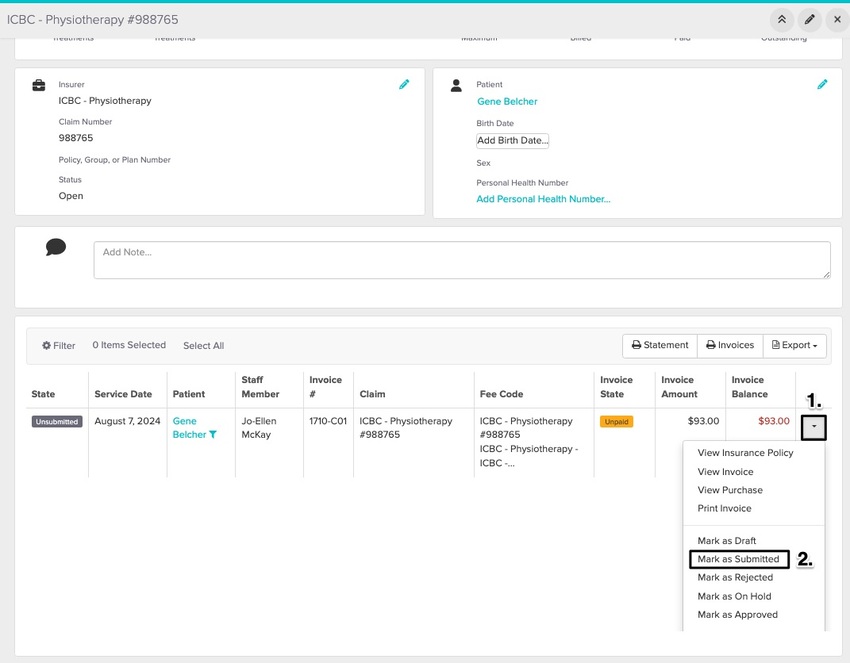
Task: Click invoice number 1710-C01 cell
Action: coord(328,421)
